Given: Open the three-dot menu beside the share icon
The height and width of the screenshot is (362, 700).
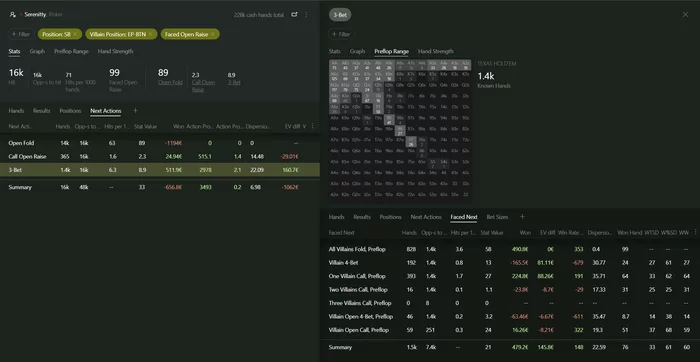Looking at the screenshot, I should [x=306, y=15].
